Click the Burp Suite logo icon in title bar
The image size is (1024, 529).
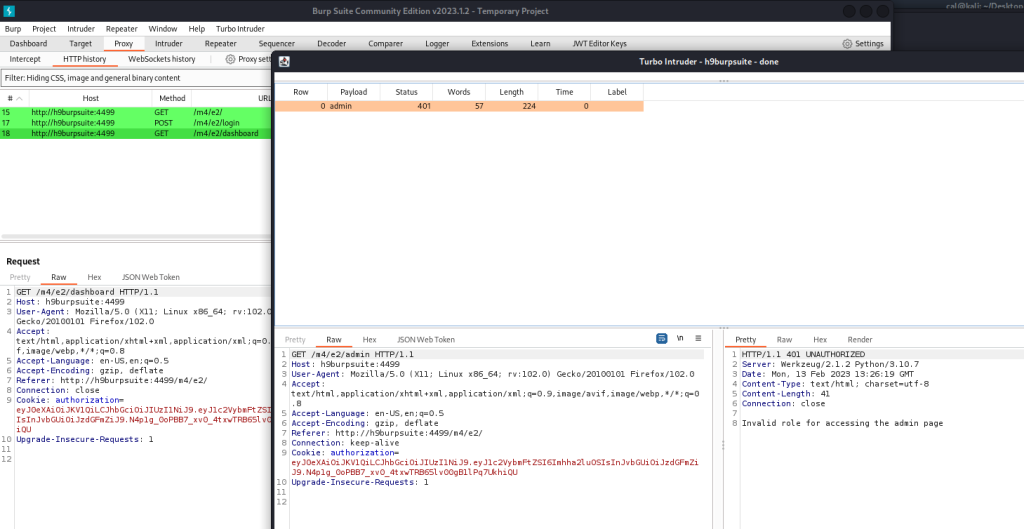(9, 11)
